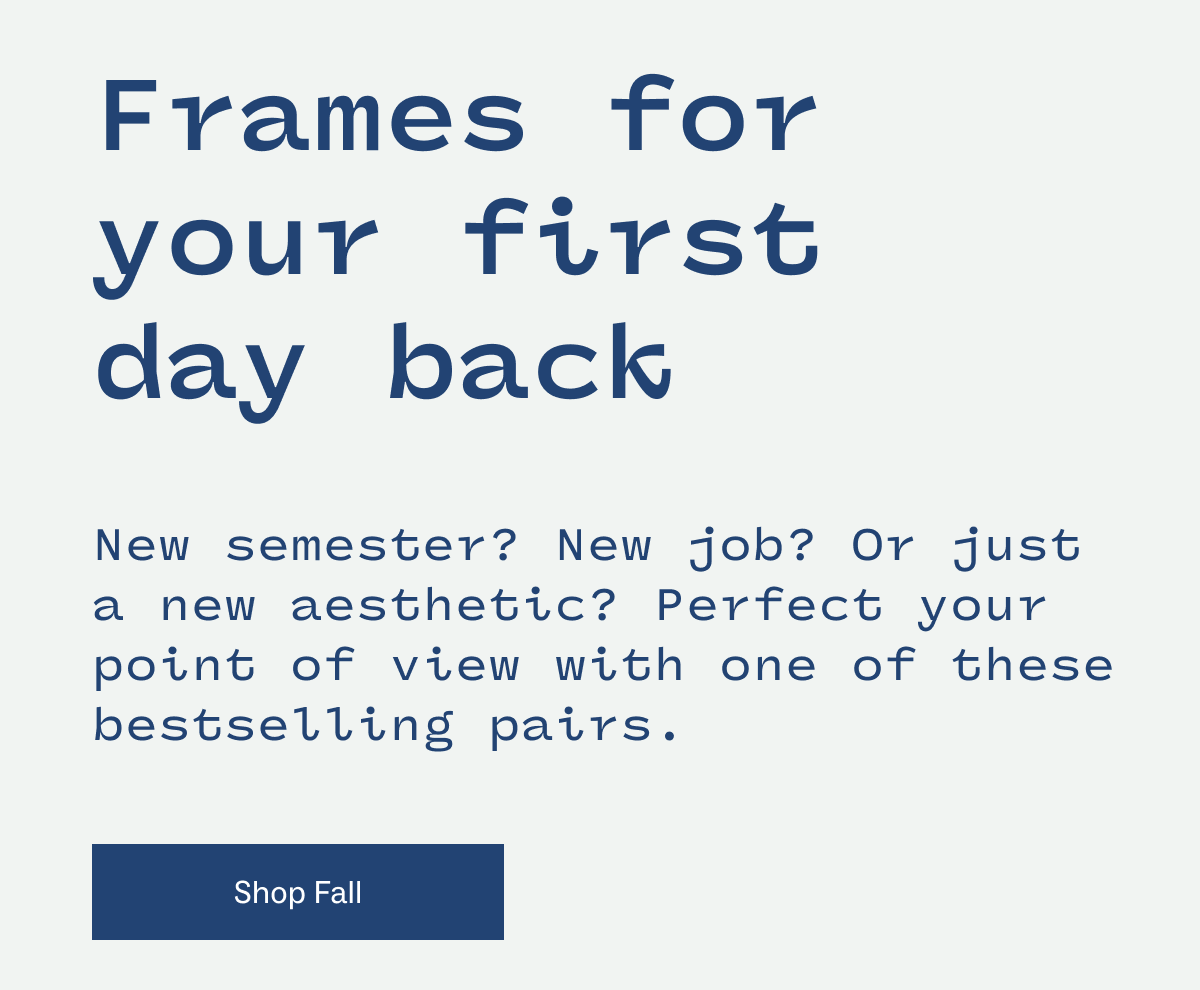The width and height of the screenshot is (1200, 990).
Task: Click the word "first" in the headline
Action: point(643,239)
